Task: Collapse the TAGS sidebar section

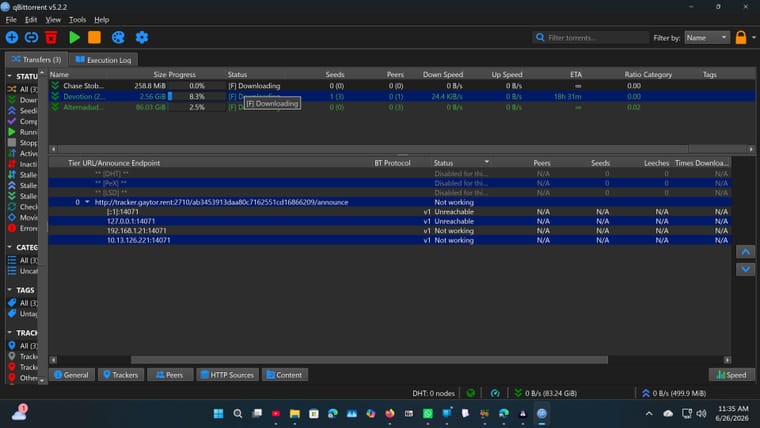Action: (10, 290)
